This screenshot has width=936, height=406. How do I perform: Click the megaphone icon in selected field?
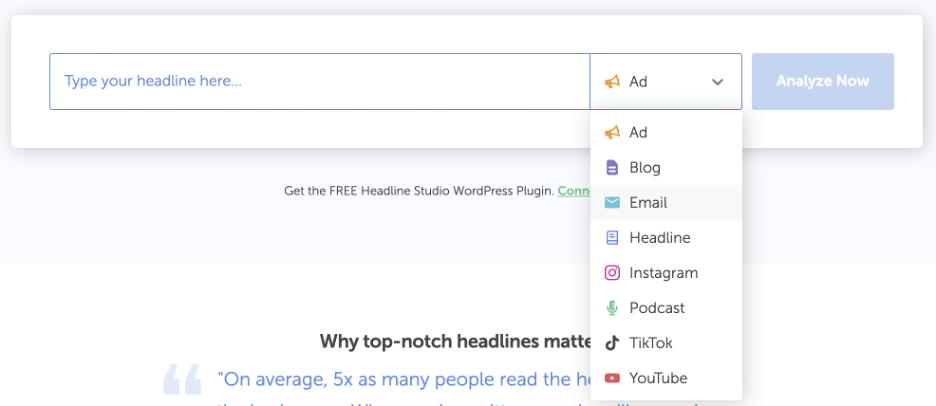coord(612,82)
